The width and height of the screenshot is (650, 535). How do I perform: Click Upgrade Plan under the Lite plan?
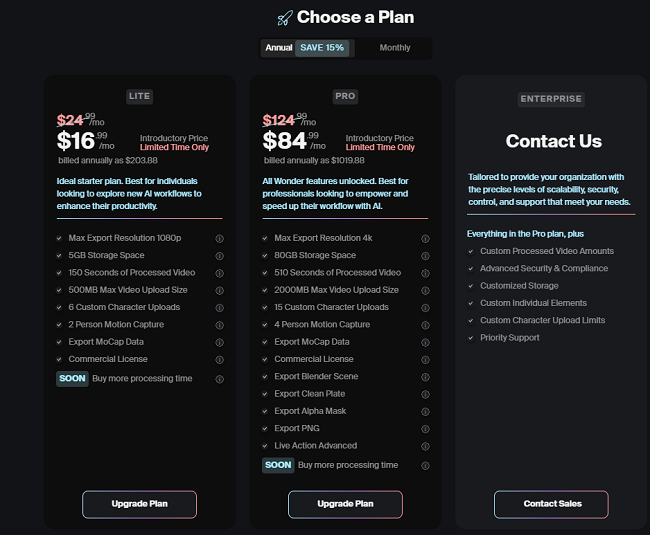[139, 504]
